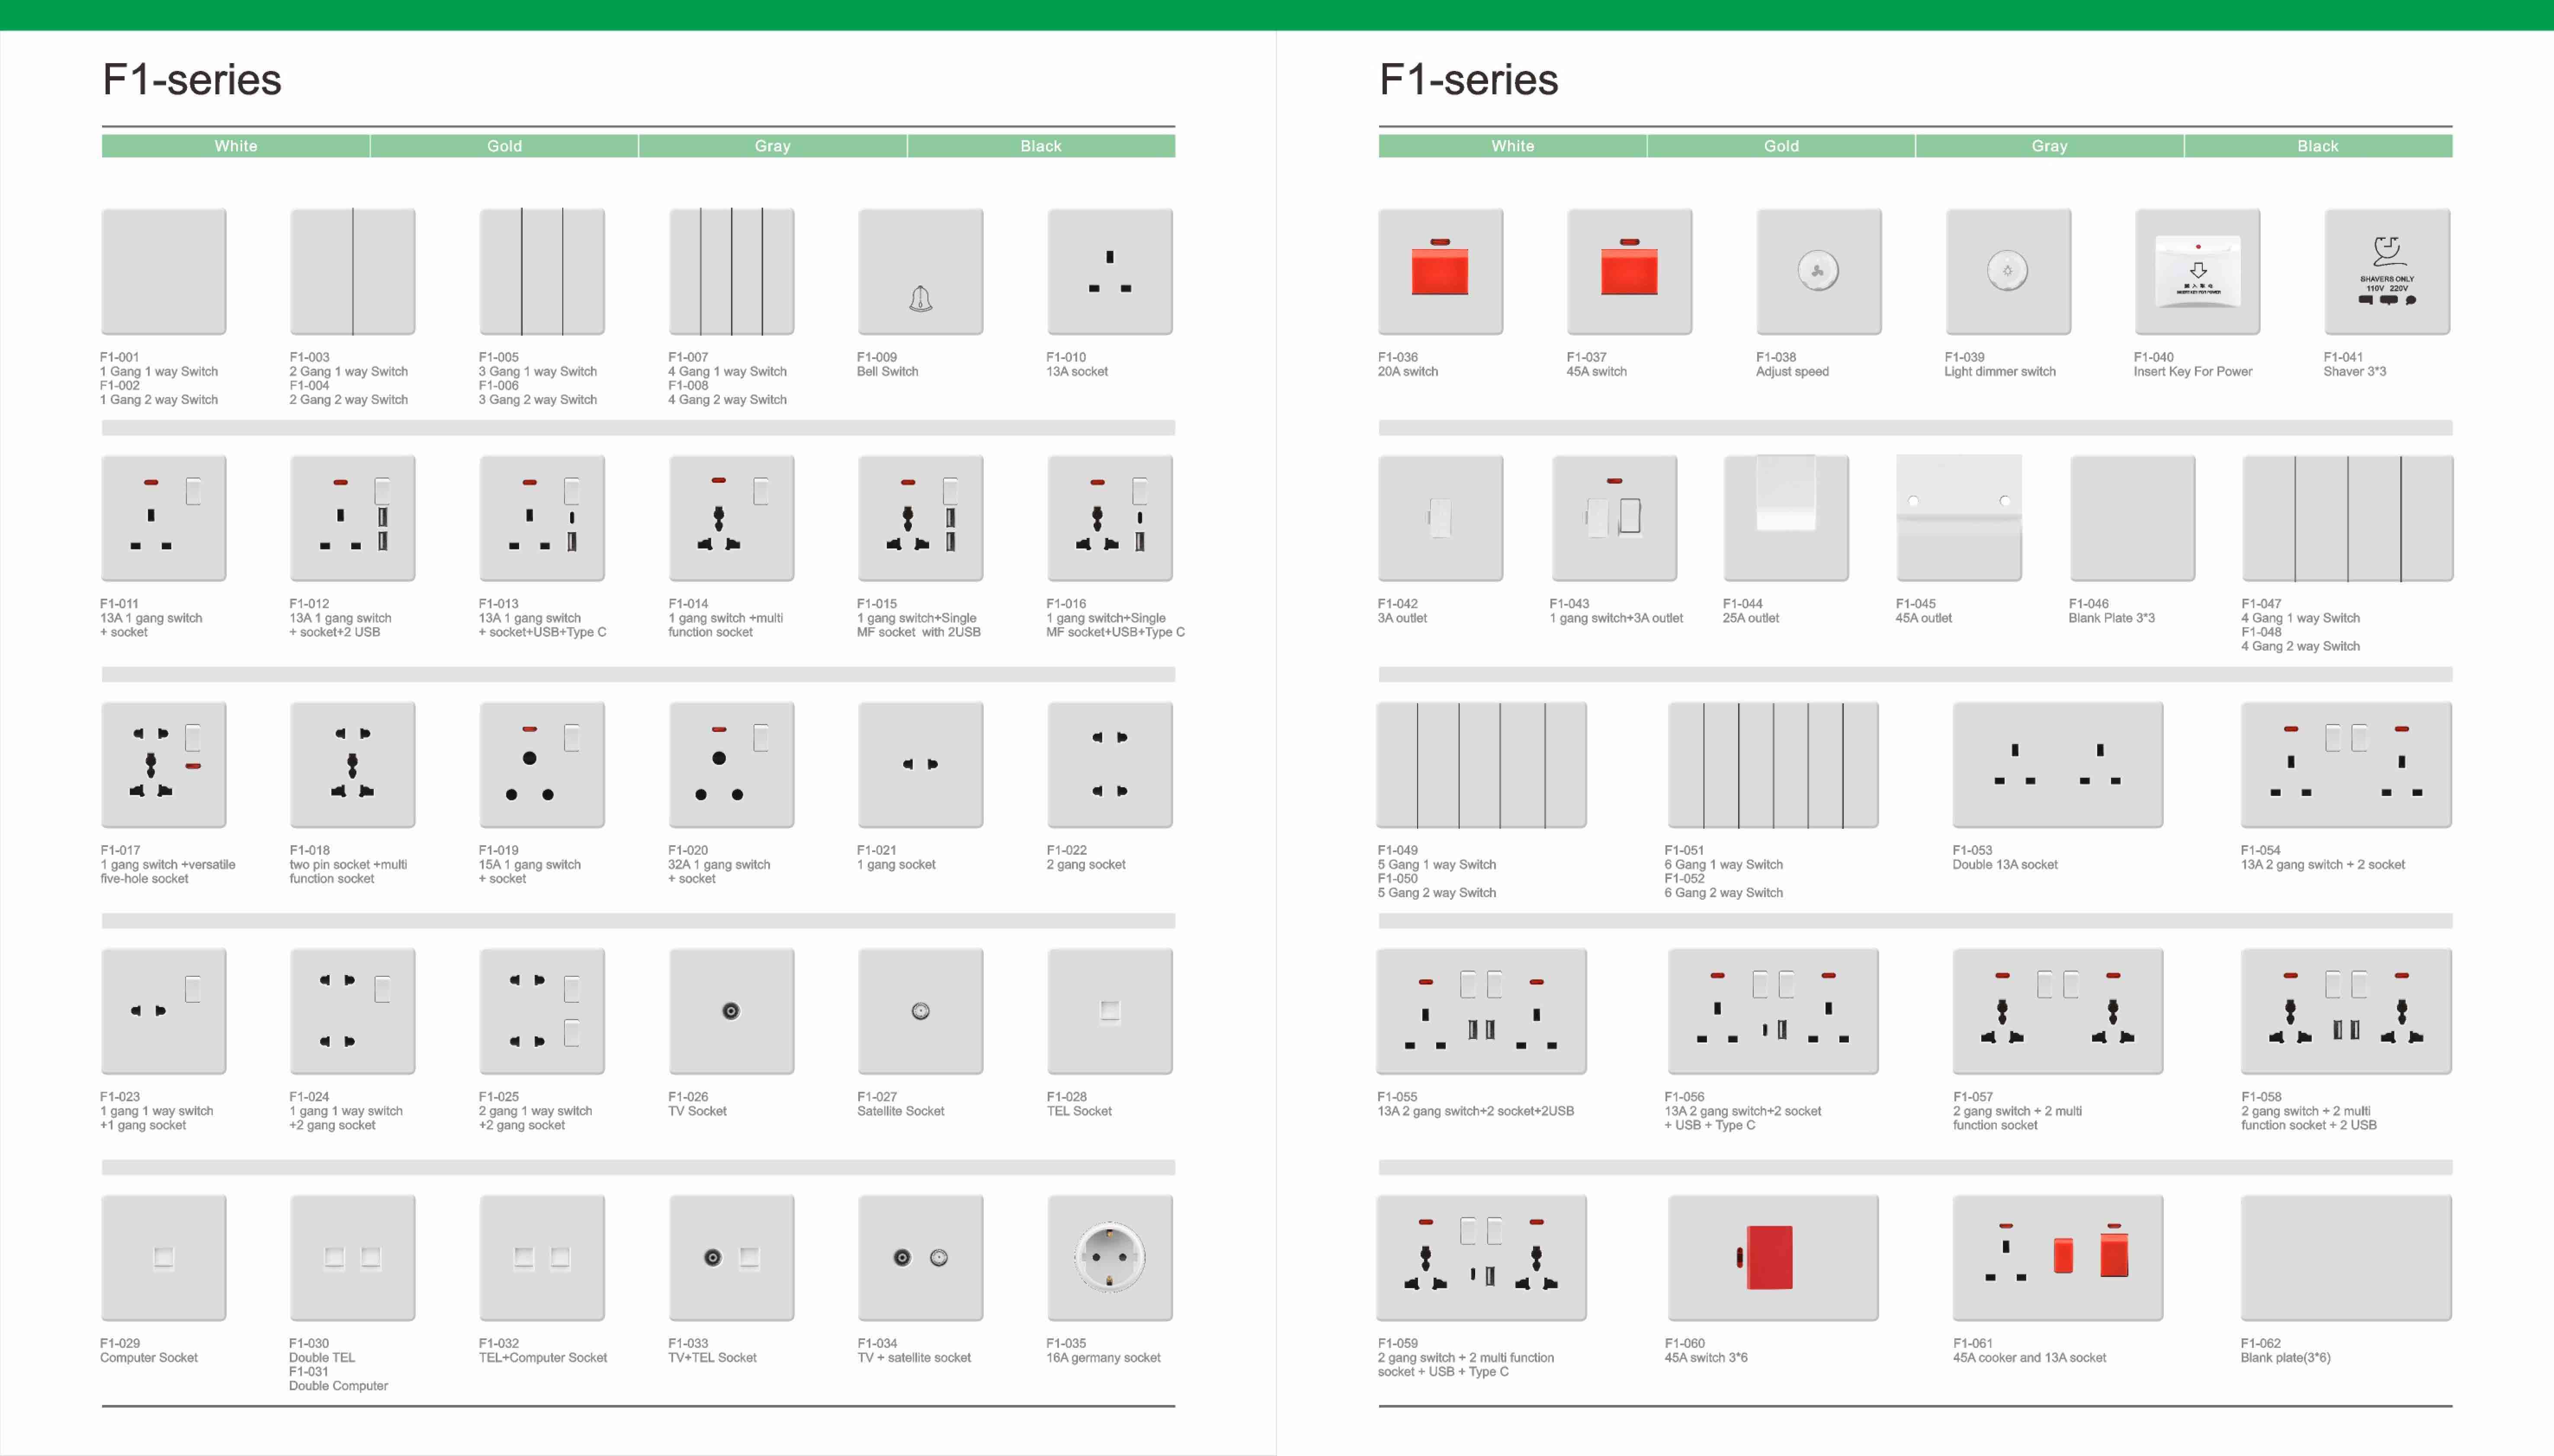
Task: Click the F1-009 Bell Switch image
Action: tap(920, 272)
